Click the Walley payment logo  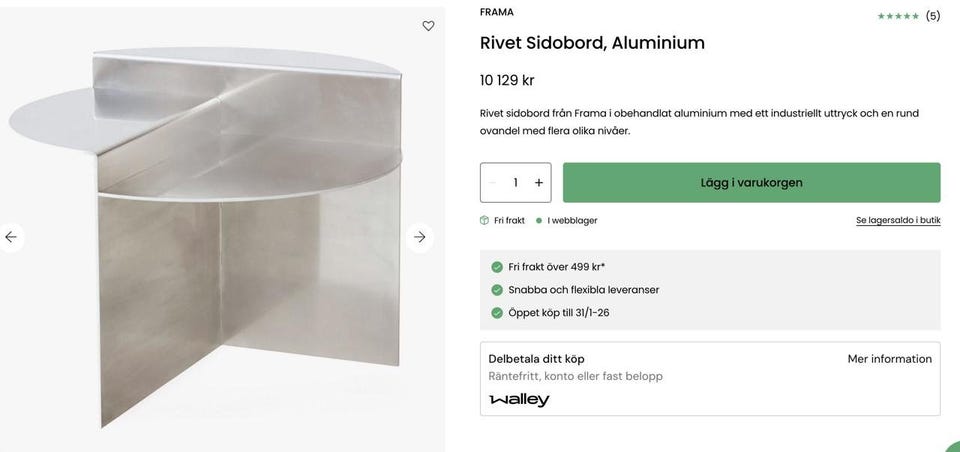click(519, 400)
